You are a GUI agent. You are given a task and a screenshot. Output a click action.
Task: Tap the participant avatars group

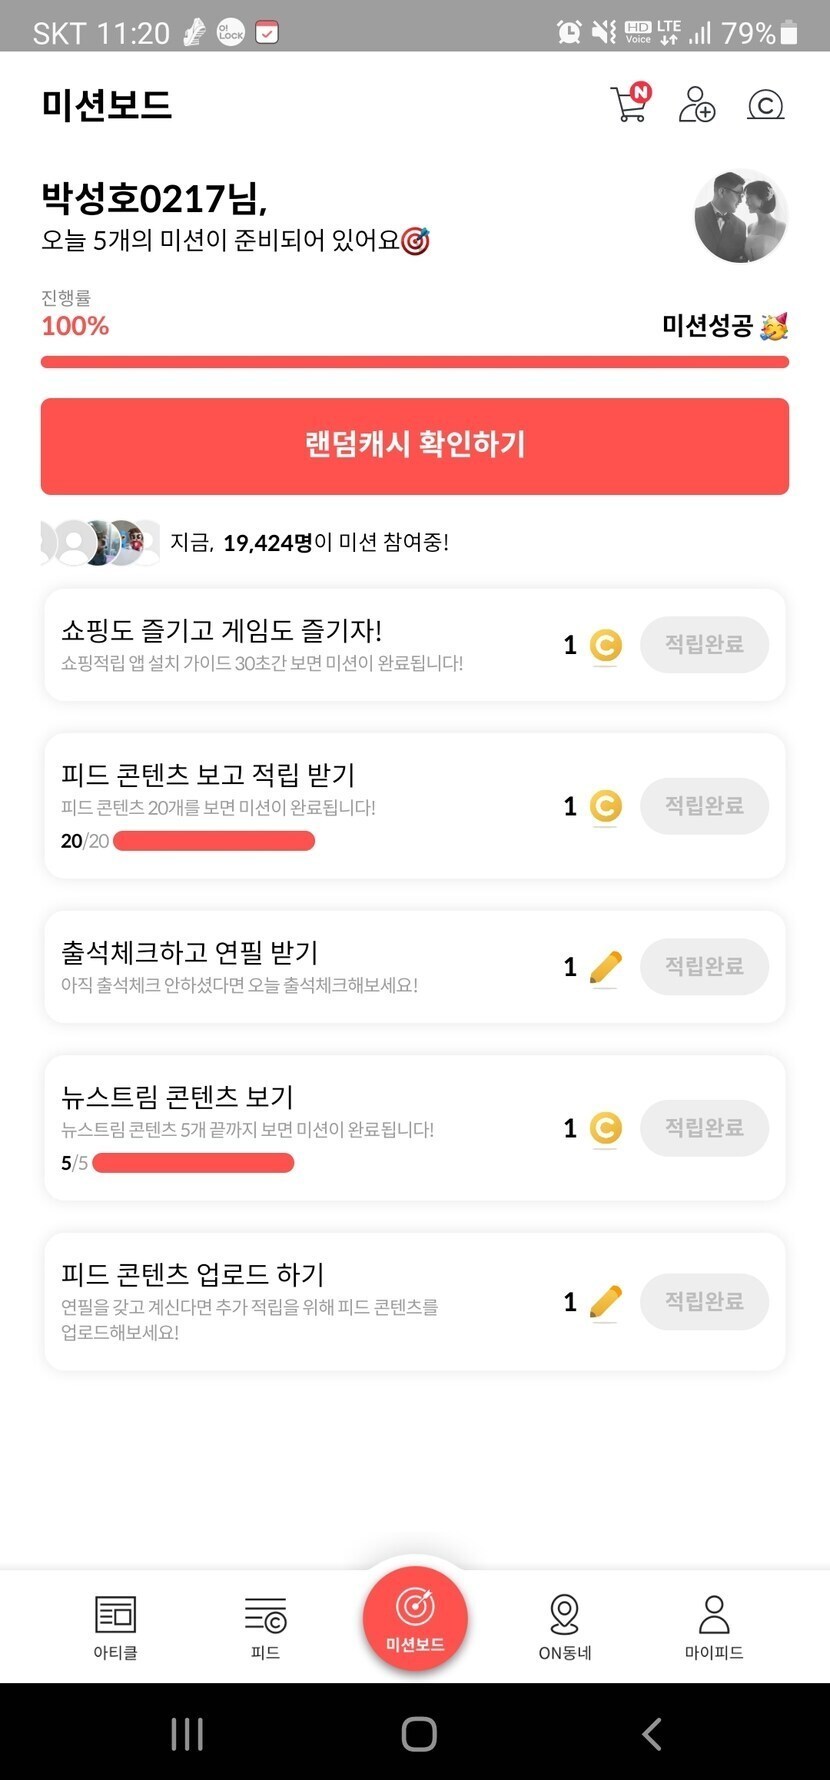(100, 543)
